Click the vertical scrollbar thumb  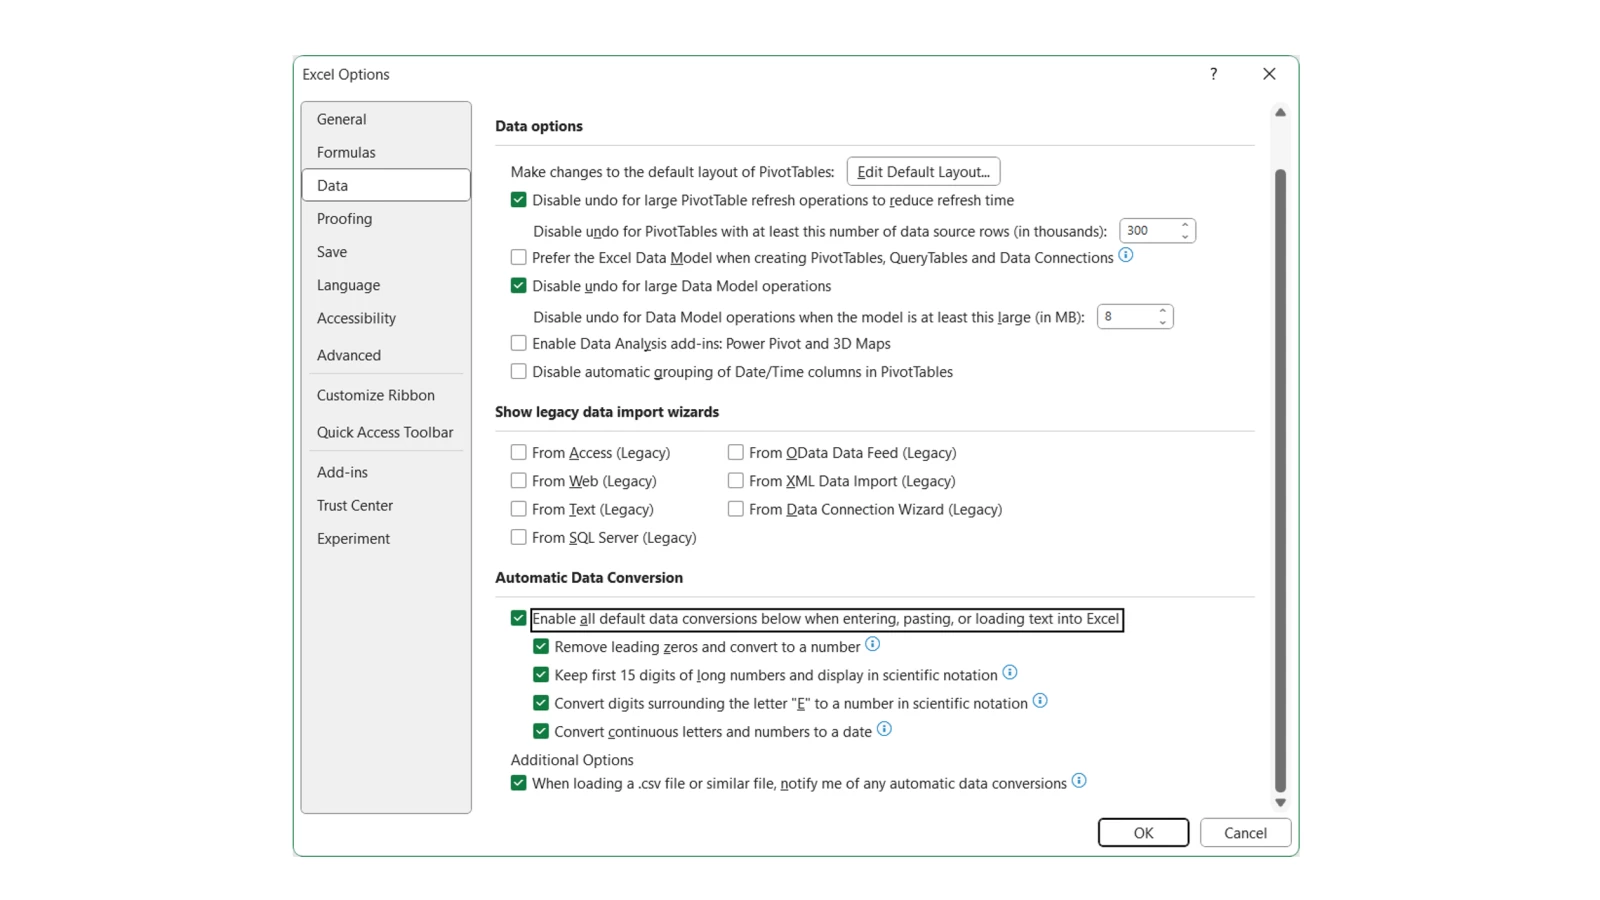[x=1280, y=481]
